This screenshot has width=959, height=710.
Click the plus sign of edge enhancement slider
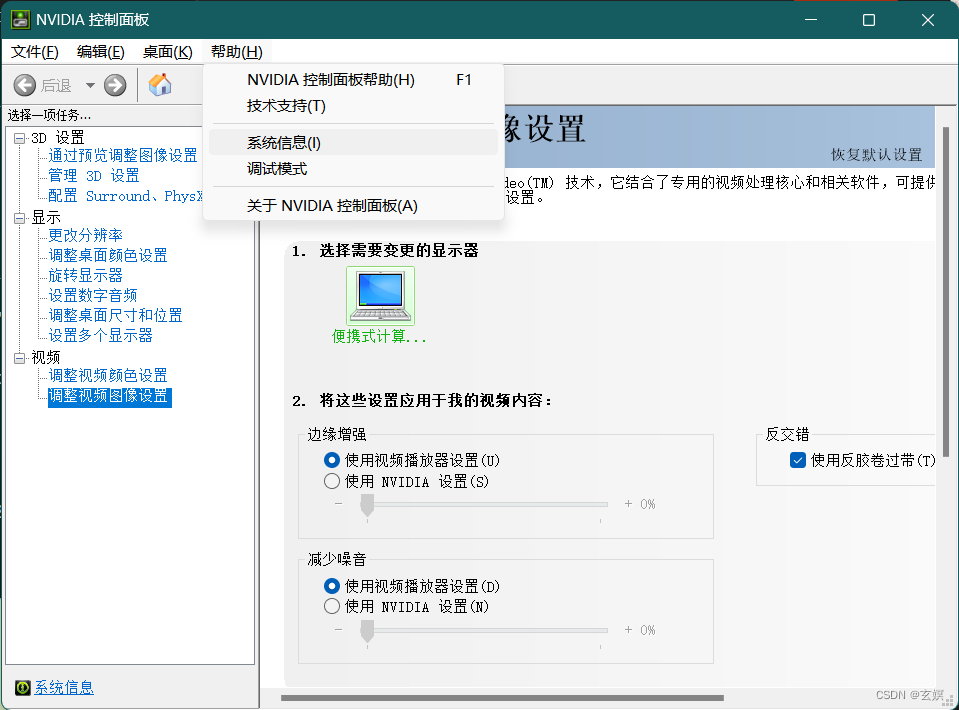point(628,504)
